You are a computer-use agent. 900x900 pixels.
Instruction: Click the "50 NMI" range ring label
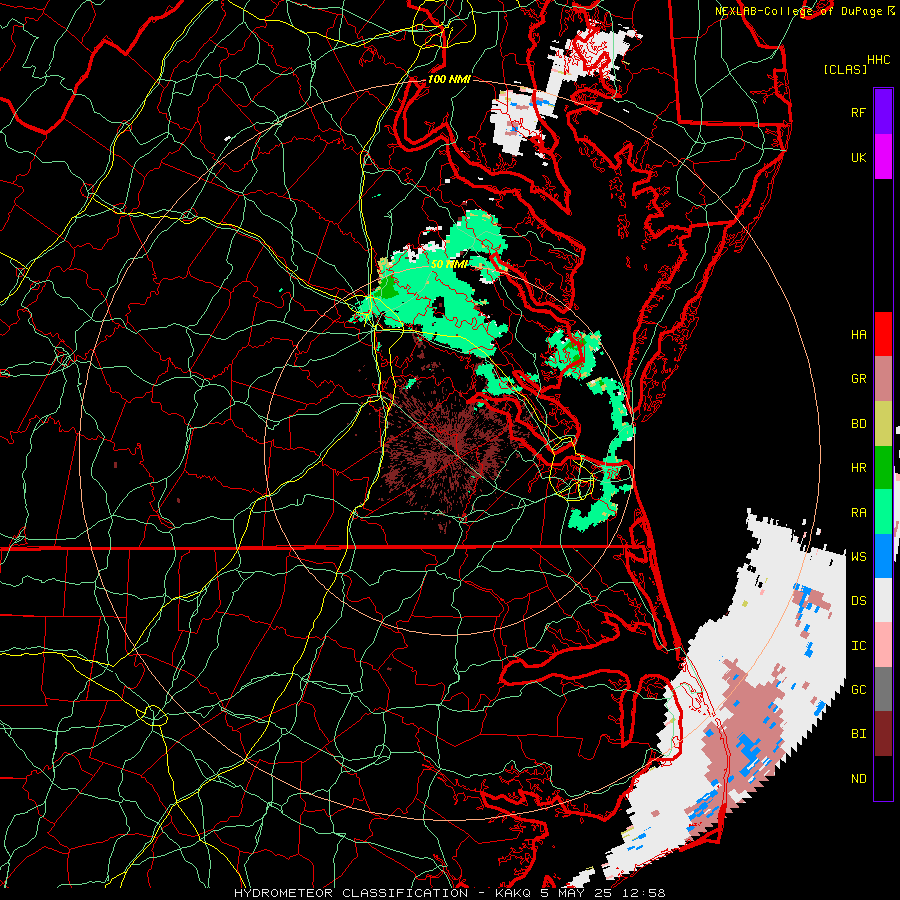pyautogui.click(x=449, y=264)
